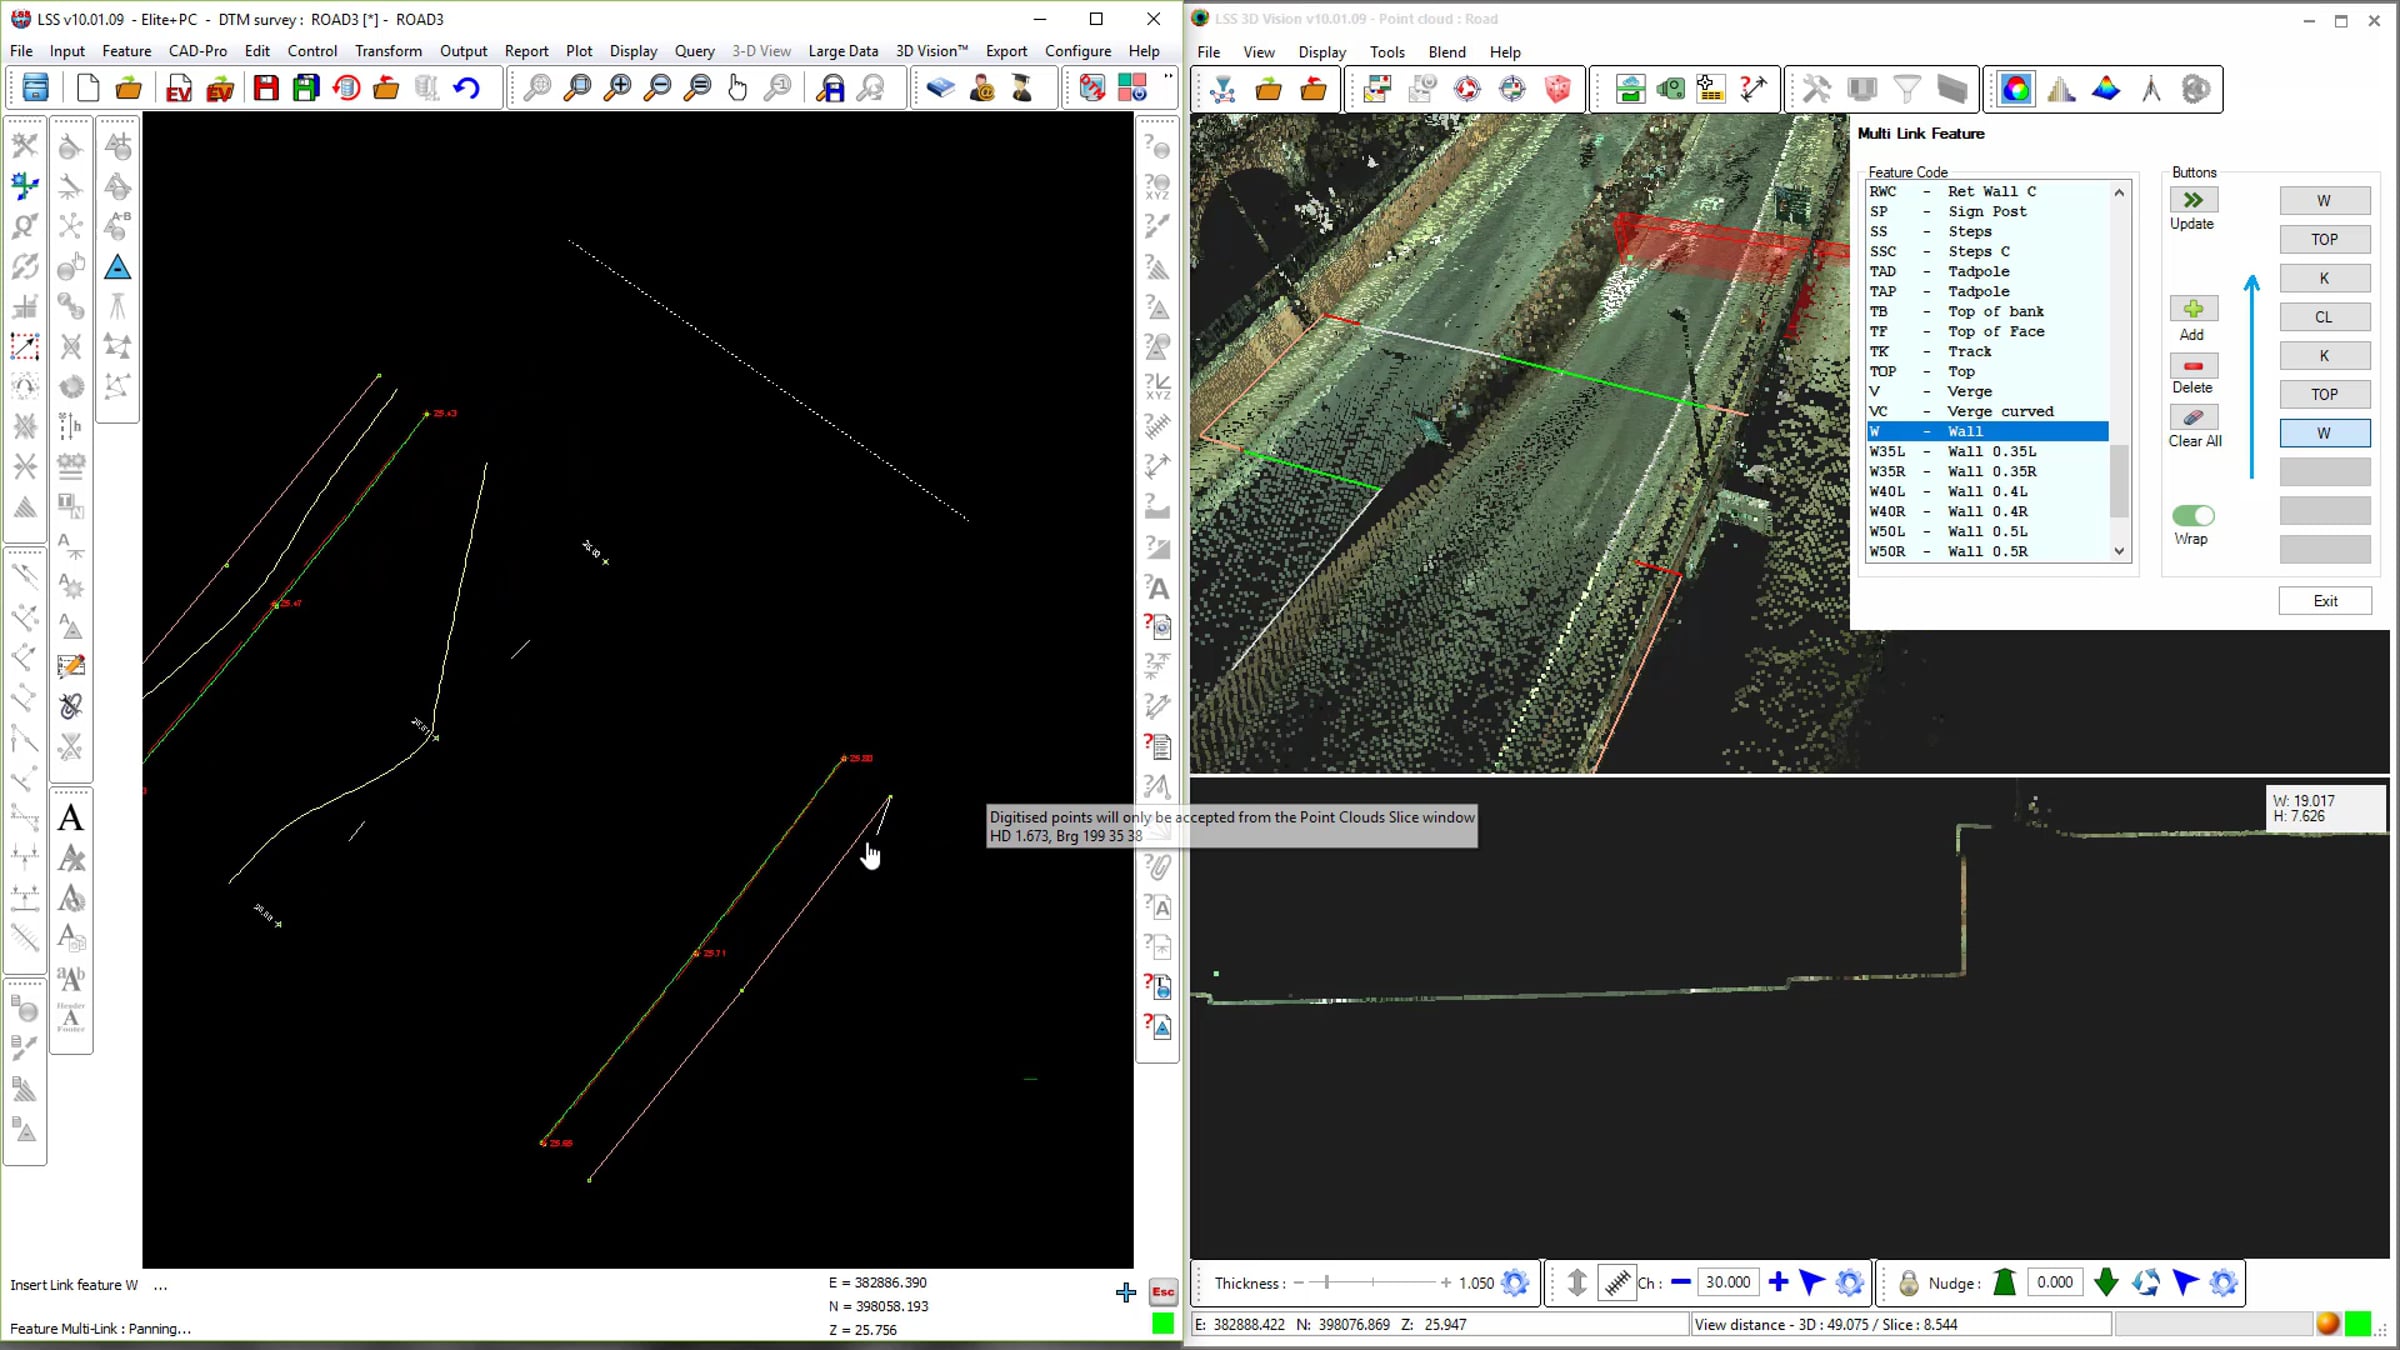Click the red floppy disk Save icon
2400x1350 pixels.
click(266, 89)
